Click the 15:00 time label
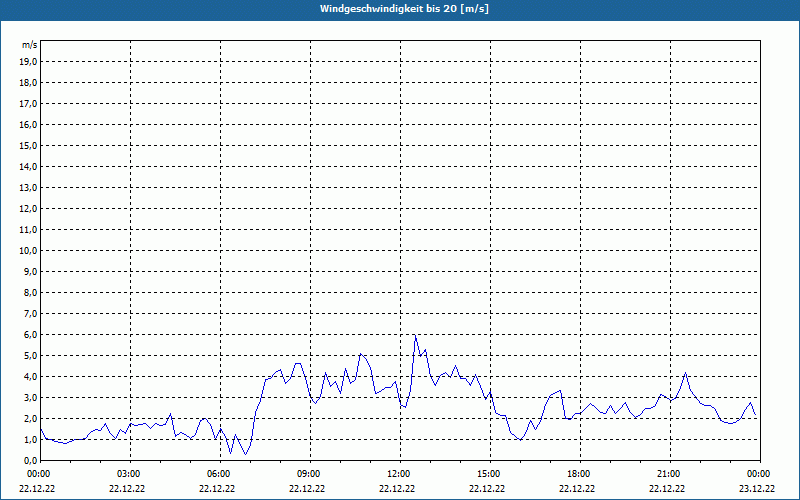This screenshot has height=500, width=800. point(490,474)
